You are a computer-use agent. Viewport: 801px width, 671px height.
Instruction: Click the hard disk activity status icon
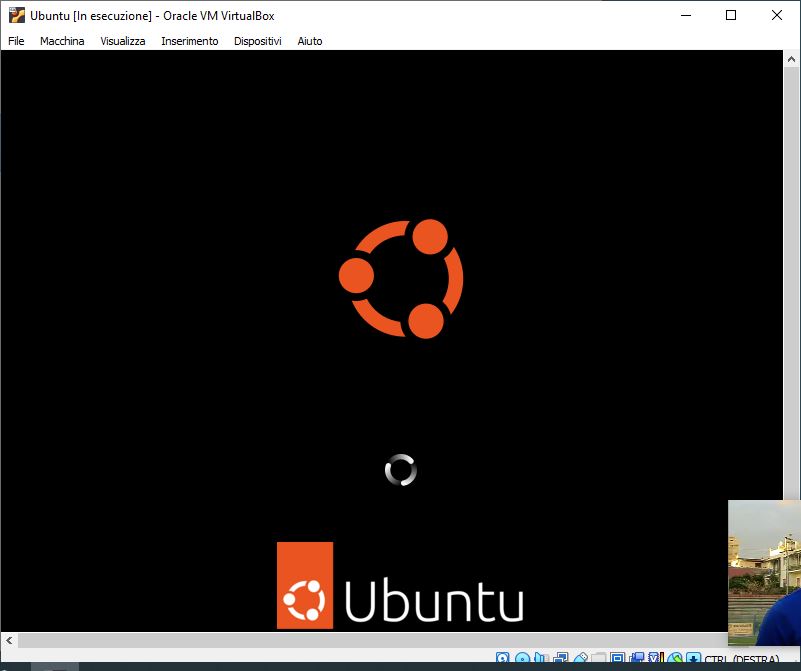pyautogui.click(x=502, y=658)
